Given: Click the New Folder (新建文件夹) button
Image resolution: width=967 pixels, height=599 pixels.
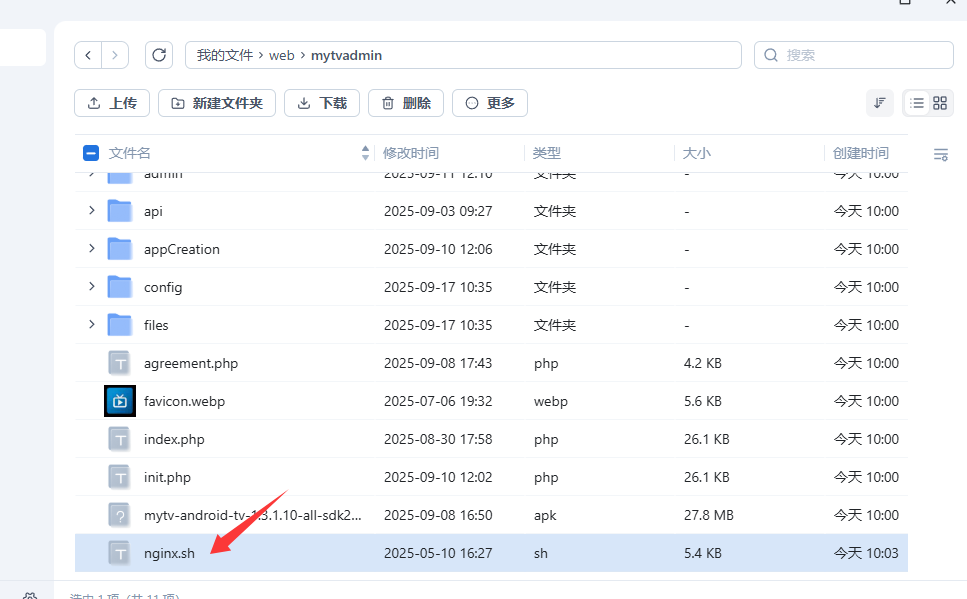Looking at the screenshot, I should click(x=217, y=103).
